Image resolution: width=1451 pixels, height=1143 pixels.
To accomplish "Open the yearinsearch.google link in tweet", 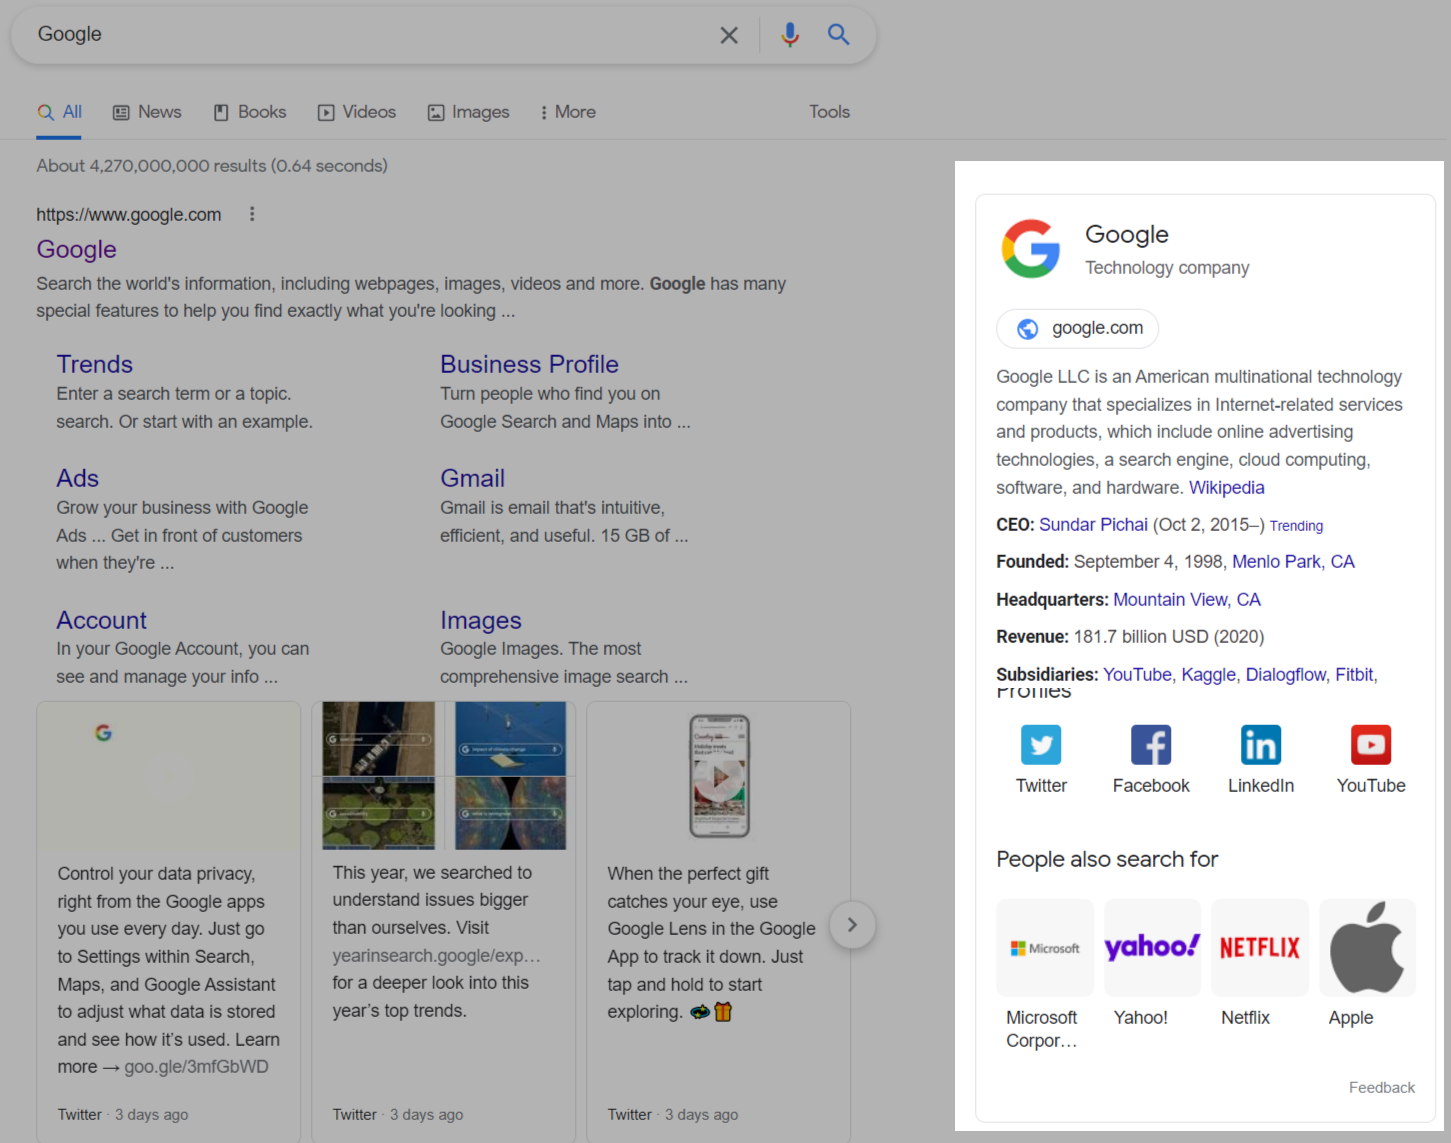I will [436, 956].
